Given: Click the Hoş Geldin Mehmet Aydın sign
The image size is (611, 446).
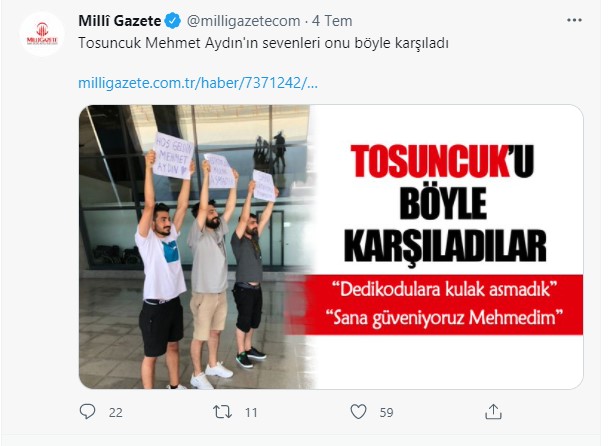Looking at the screenshot, I should (173, 156).
